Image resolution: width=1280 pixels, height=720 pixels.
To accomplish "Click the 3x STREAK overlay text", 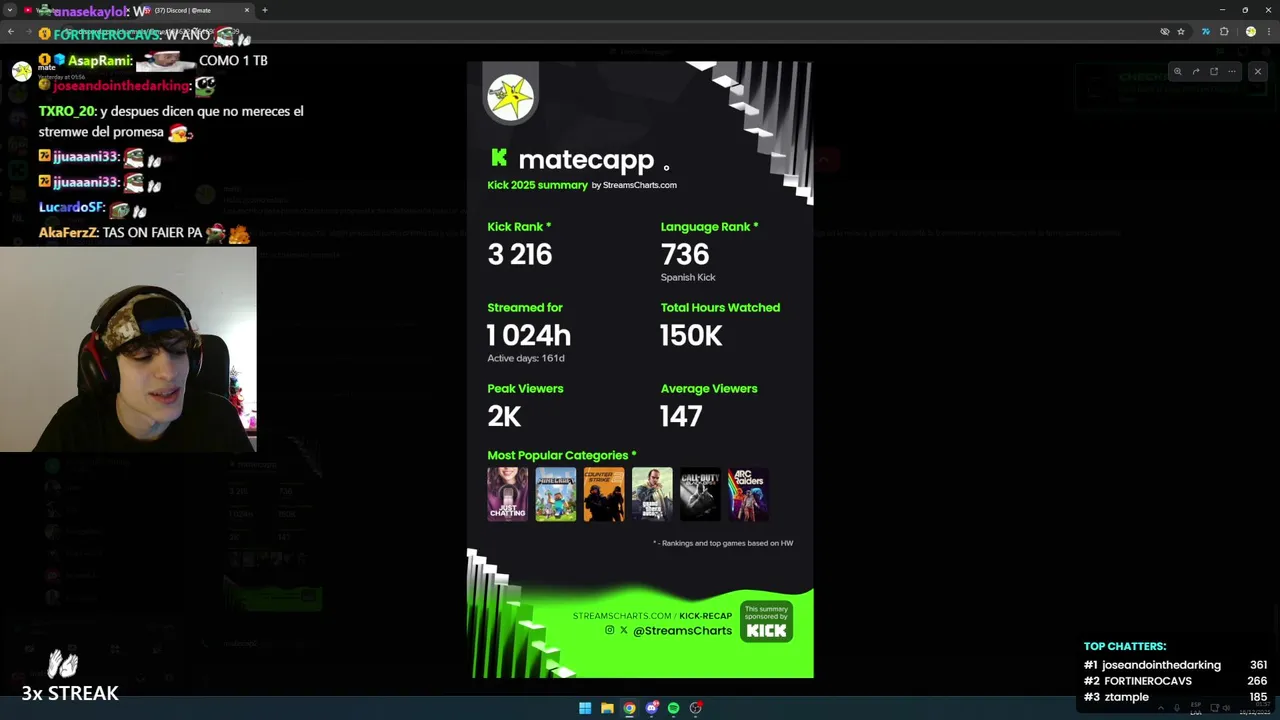I will (70, 693).
